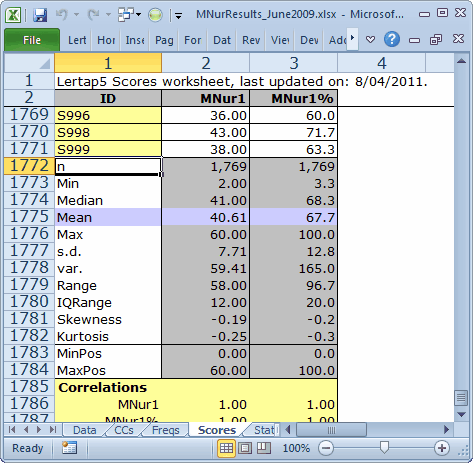The height and width of the screenshot is (463, 473).
Task: Open the undo history dropdown arrow
Action: point(76,15)
